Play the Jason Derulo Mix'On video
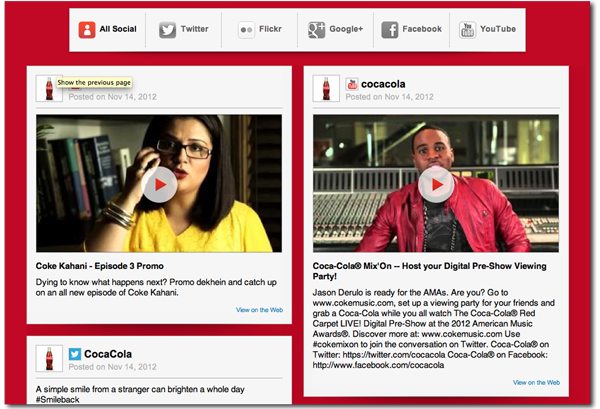 436,185
